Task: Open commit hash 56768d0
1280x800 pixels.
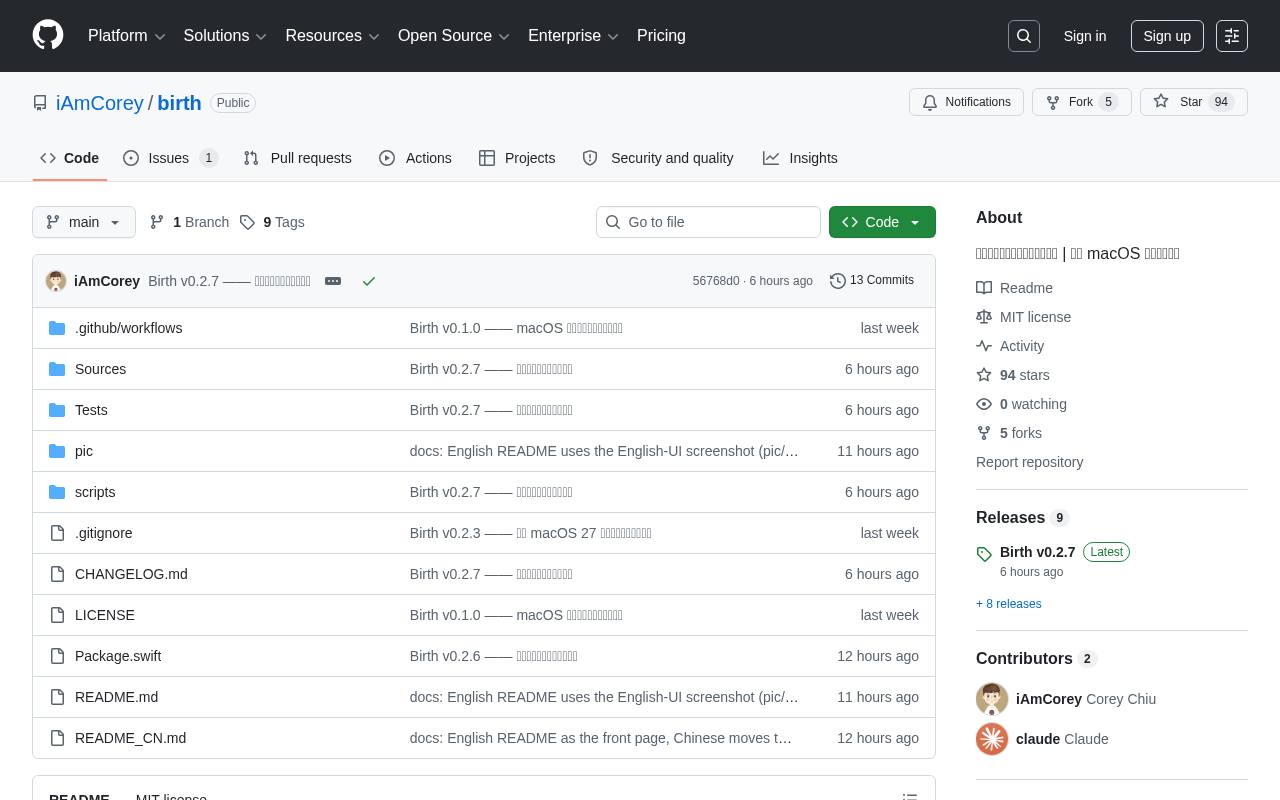Action: (716, 281)
